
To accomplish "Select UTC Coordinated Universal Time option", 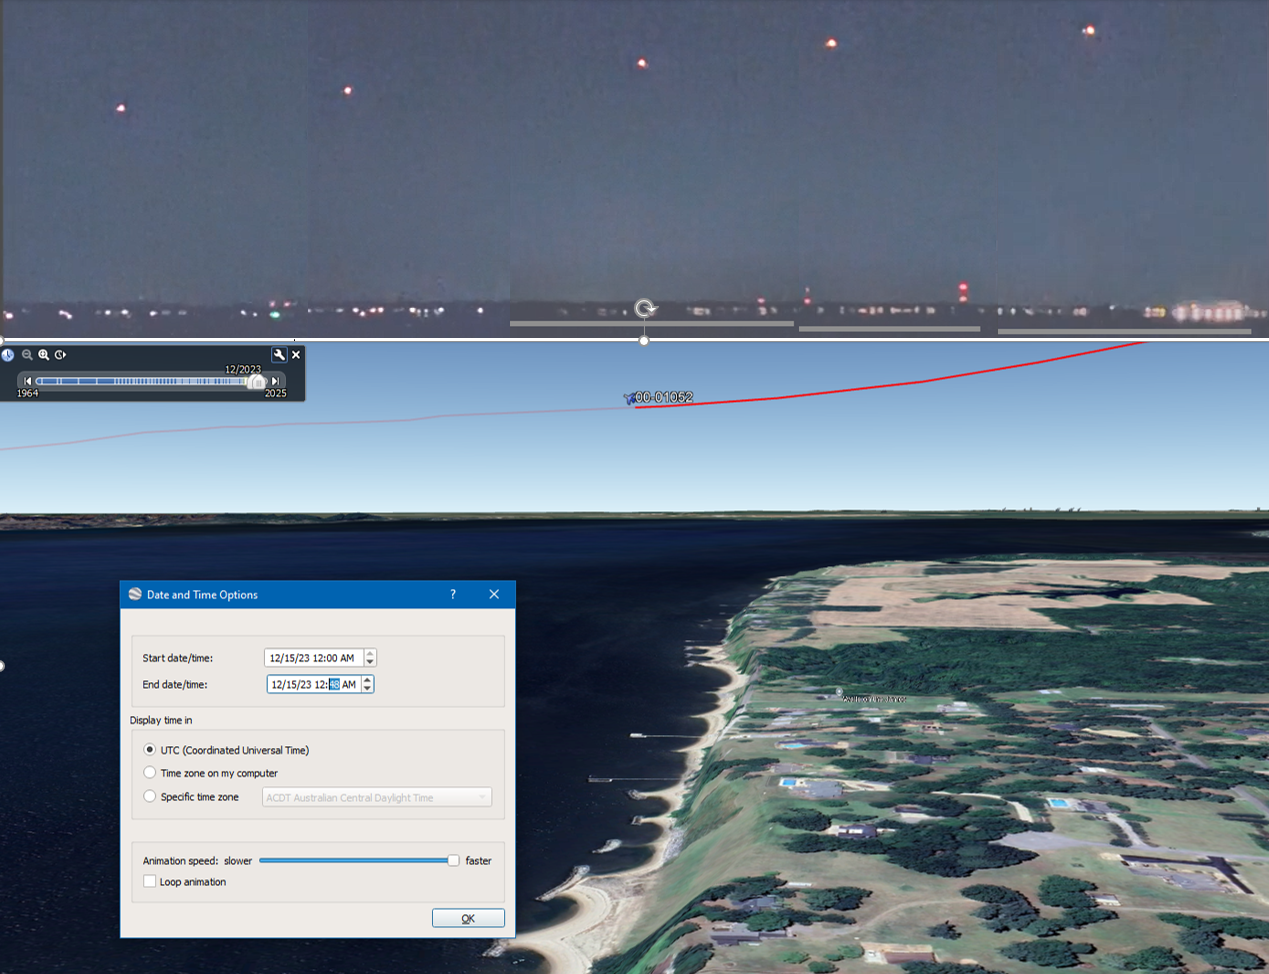I will 150,750.
